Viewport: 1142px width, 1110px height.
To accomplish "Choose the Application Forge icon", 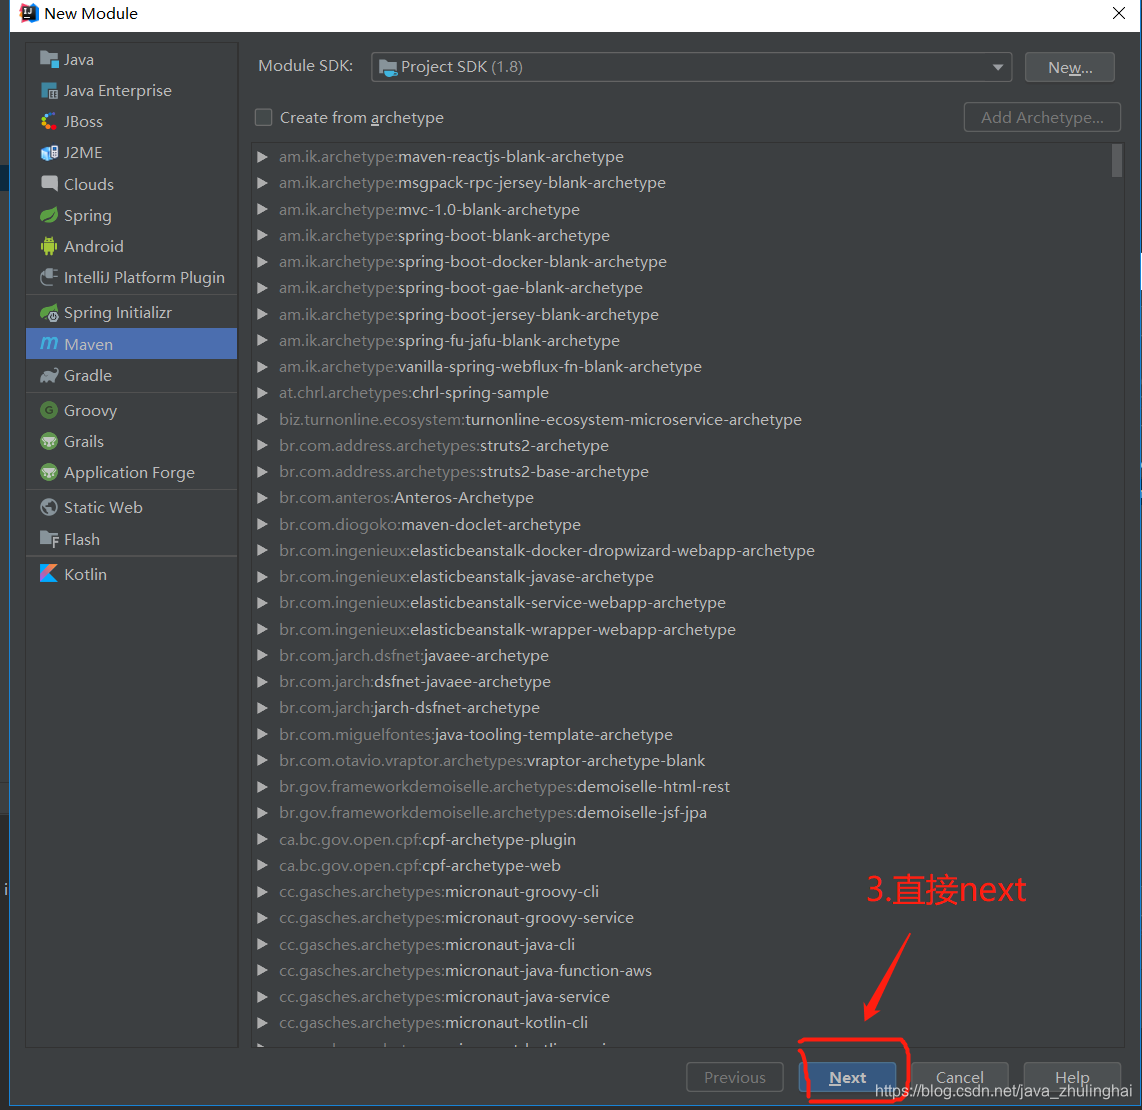I will pyautogui.click(x=49, y=473).
